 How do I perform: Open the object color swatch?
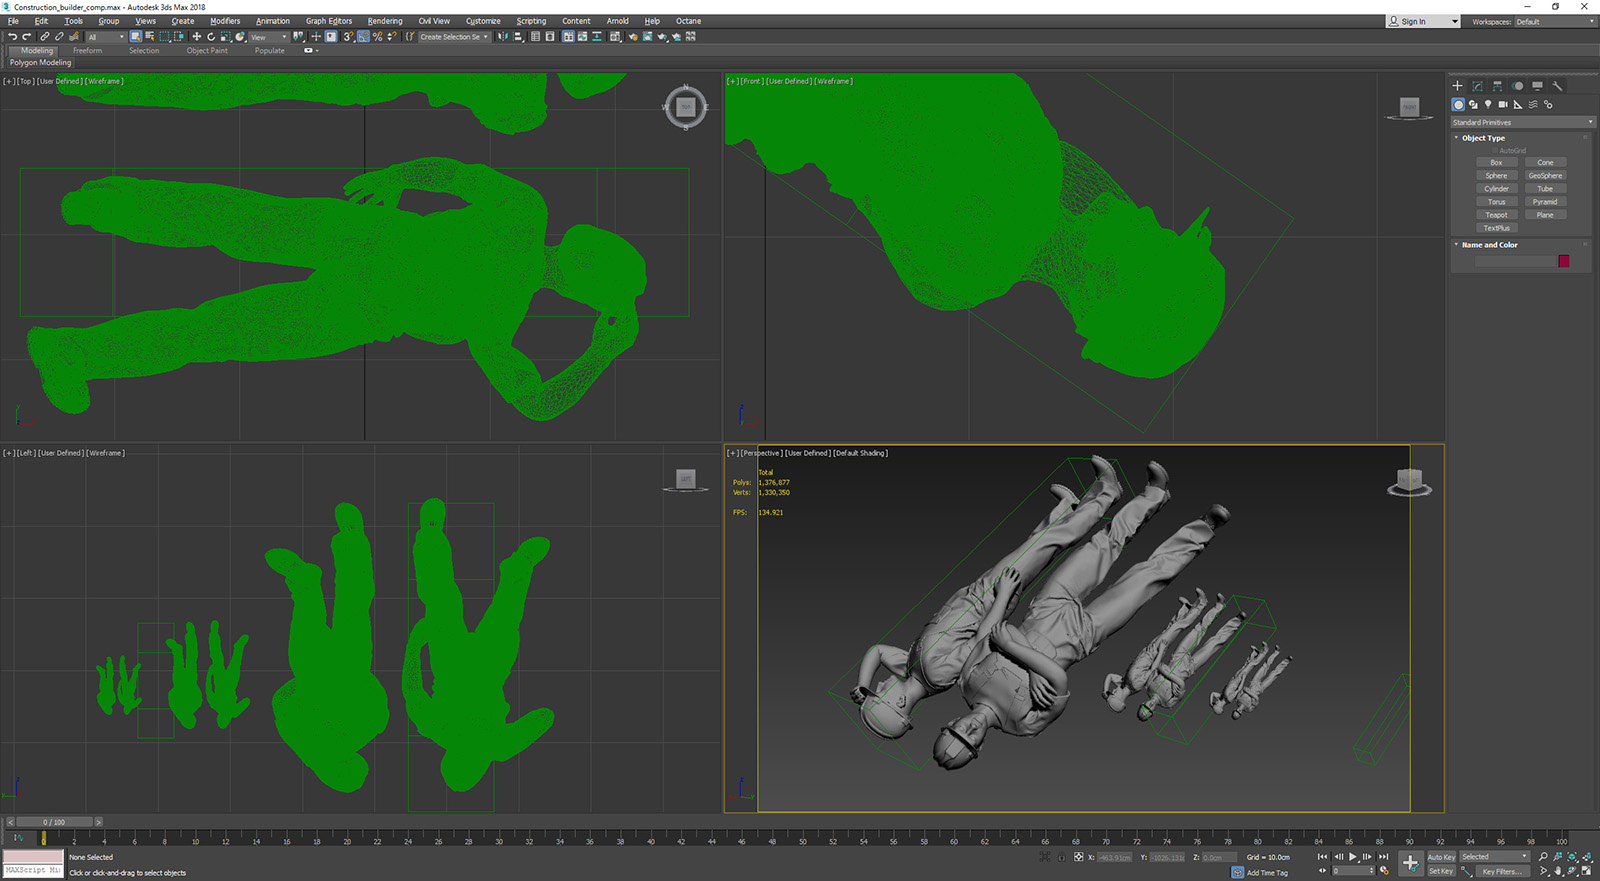[x=1564, y=261]
